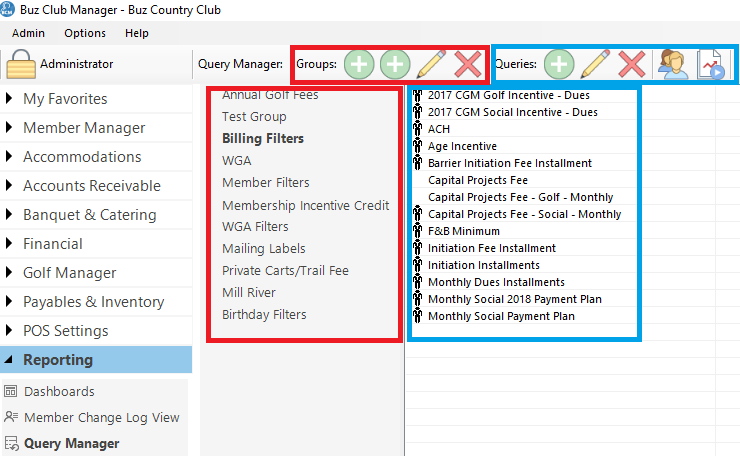740x456 pixels.
Task: Open the Dashboards link in Reporting
Action: click(x=59, y=391)
